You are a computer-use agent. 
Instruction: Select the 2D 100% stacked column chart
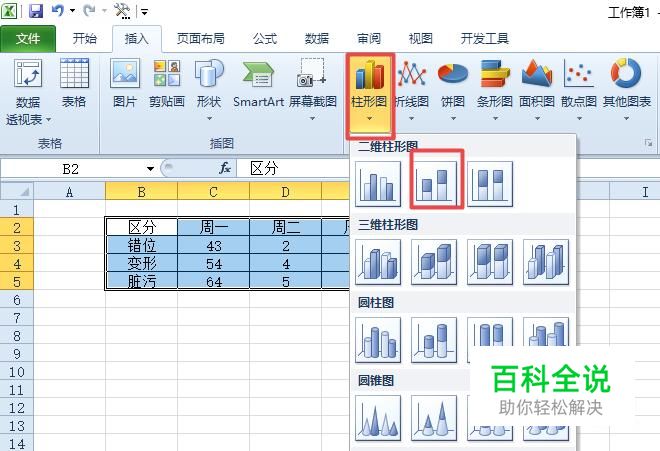pos(490,184)
